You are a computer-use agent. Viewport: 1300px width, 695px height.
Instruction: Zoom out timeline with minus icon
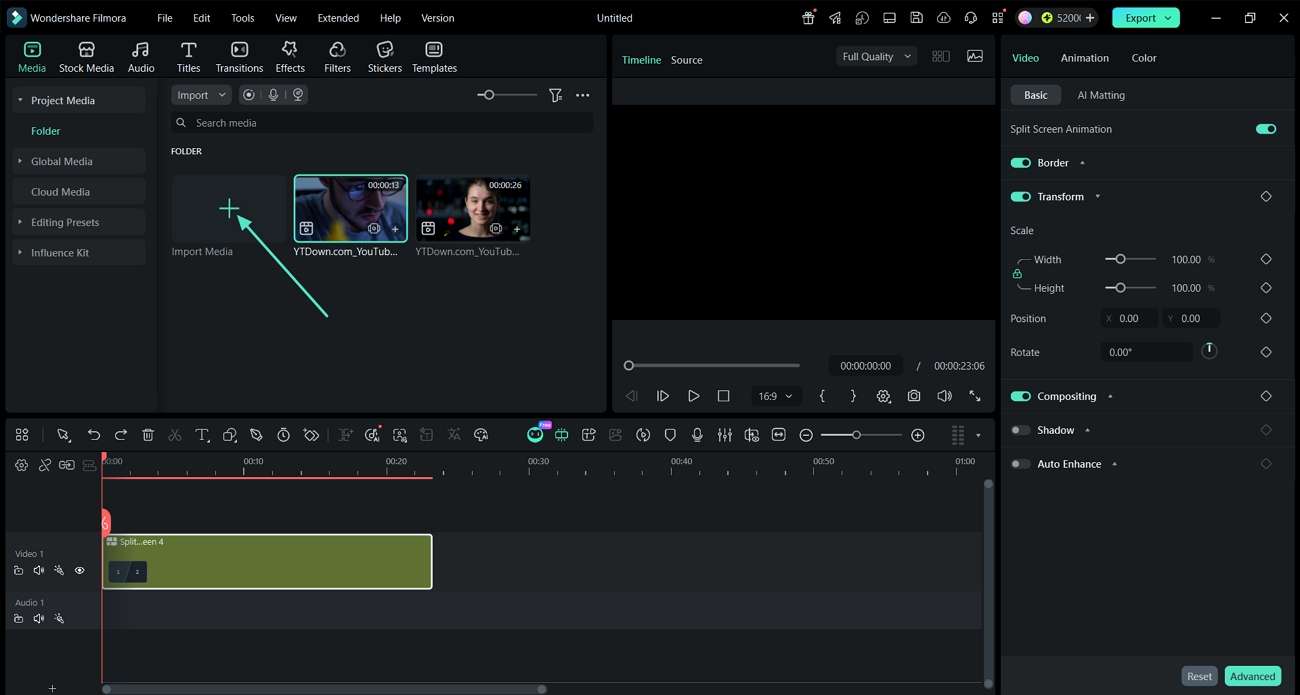[806, 435]
